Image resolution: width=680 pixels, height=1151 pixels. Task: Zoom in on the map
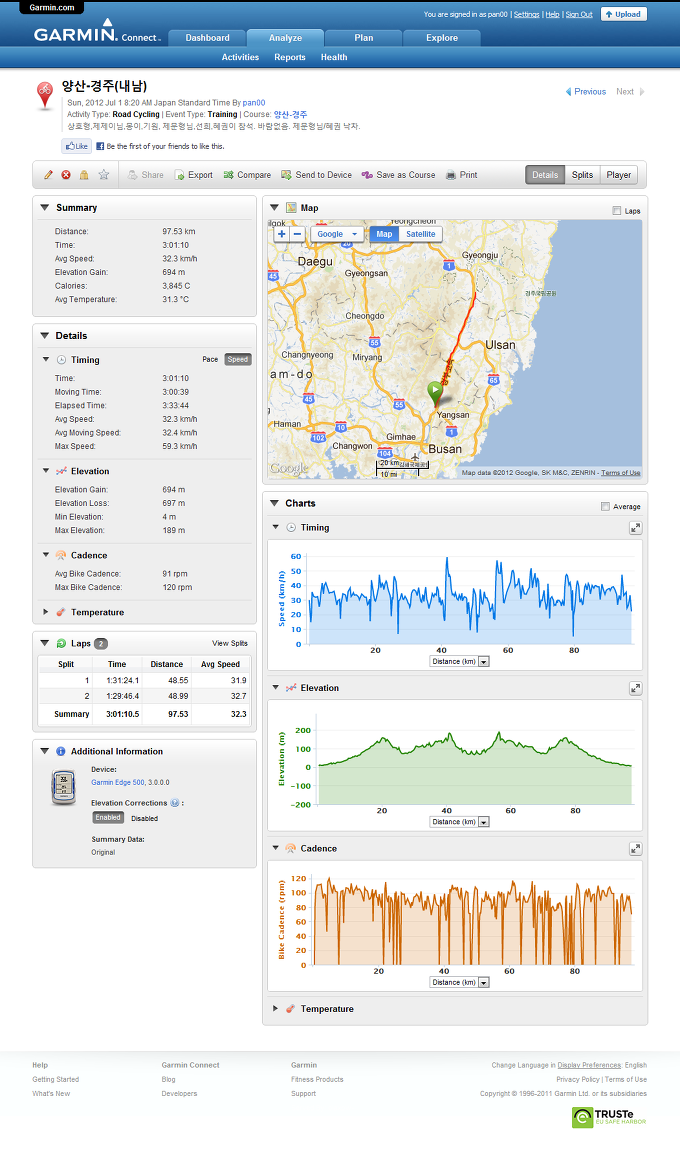click(281, 234)
